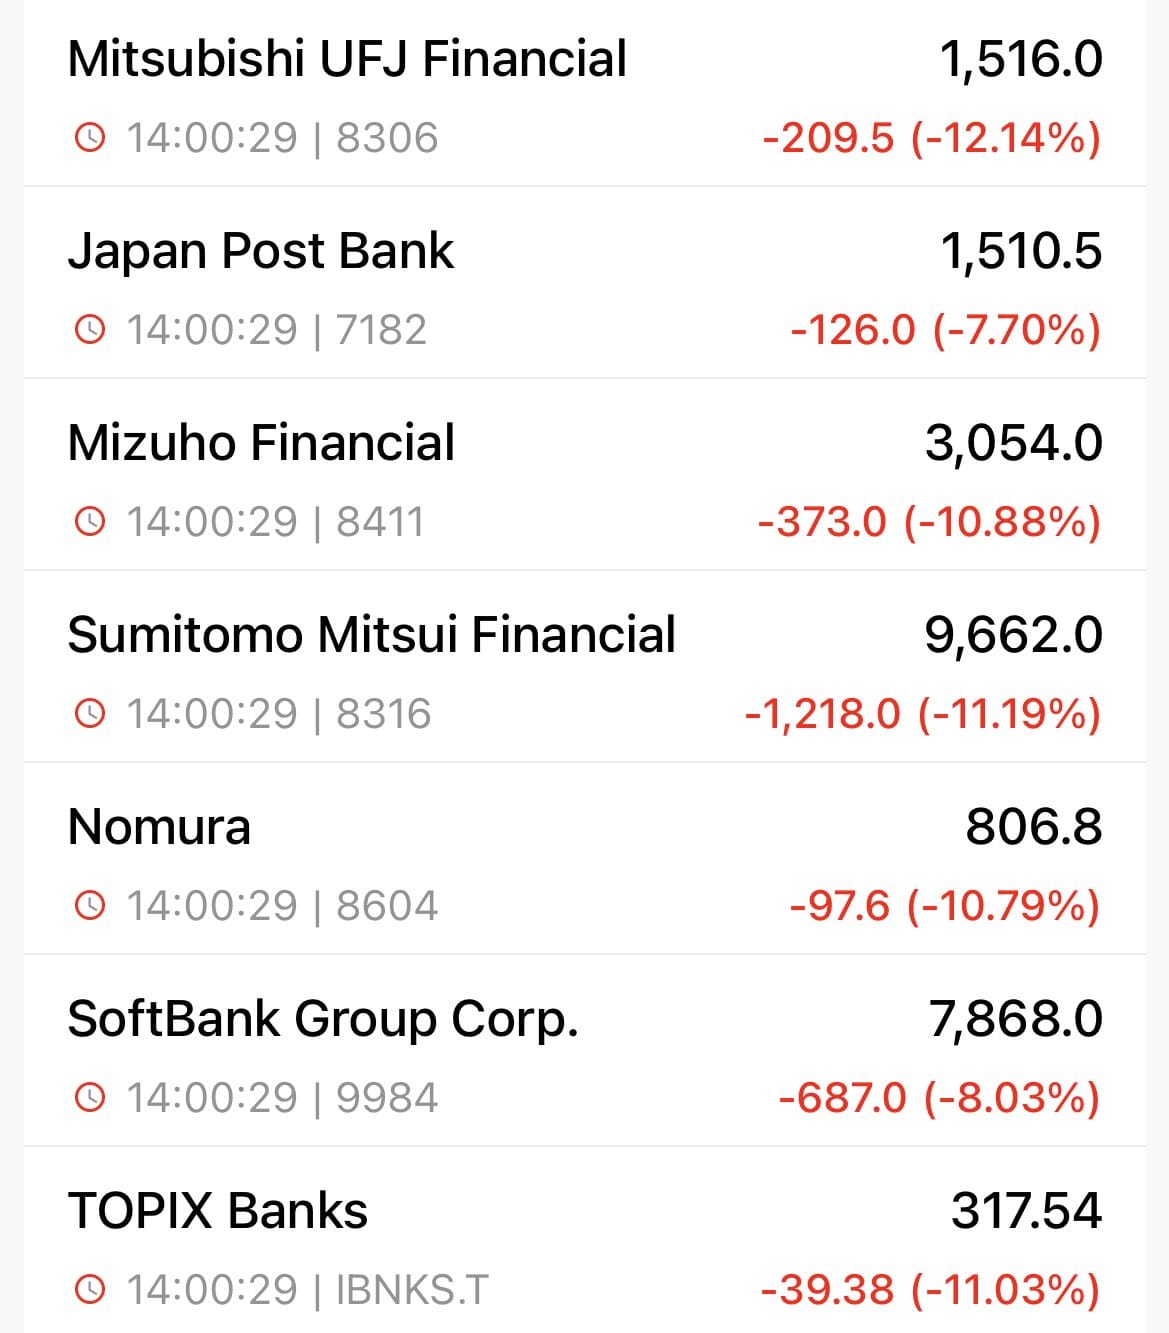Open the TOPIX Banks index name

(x=218, y=1211)
